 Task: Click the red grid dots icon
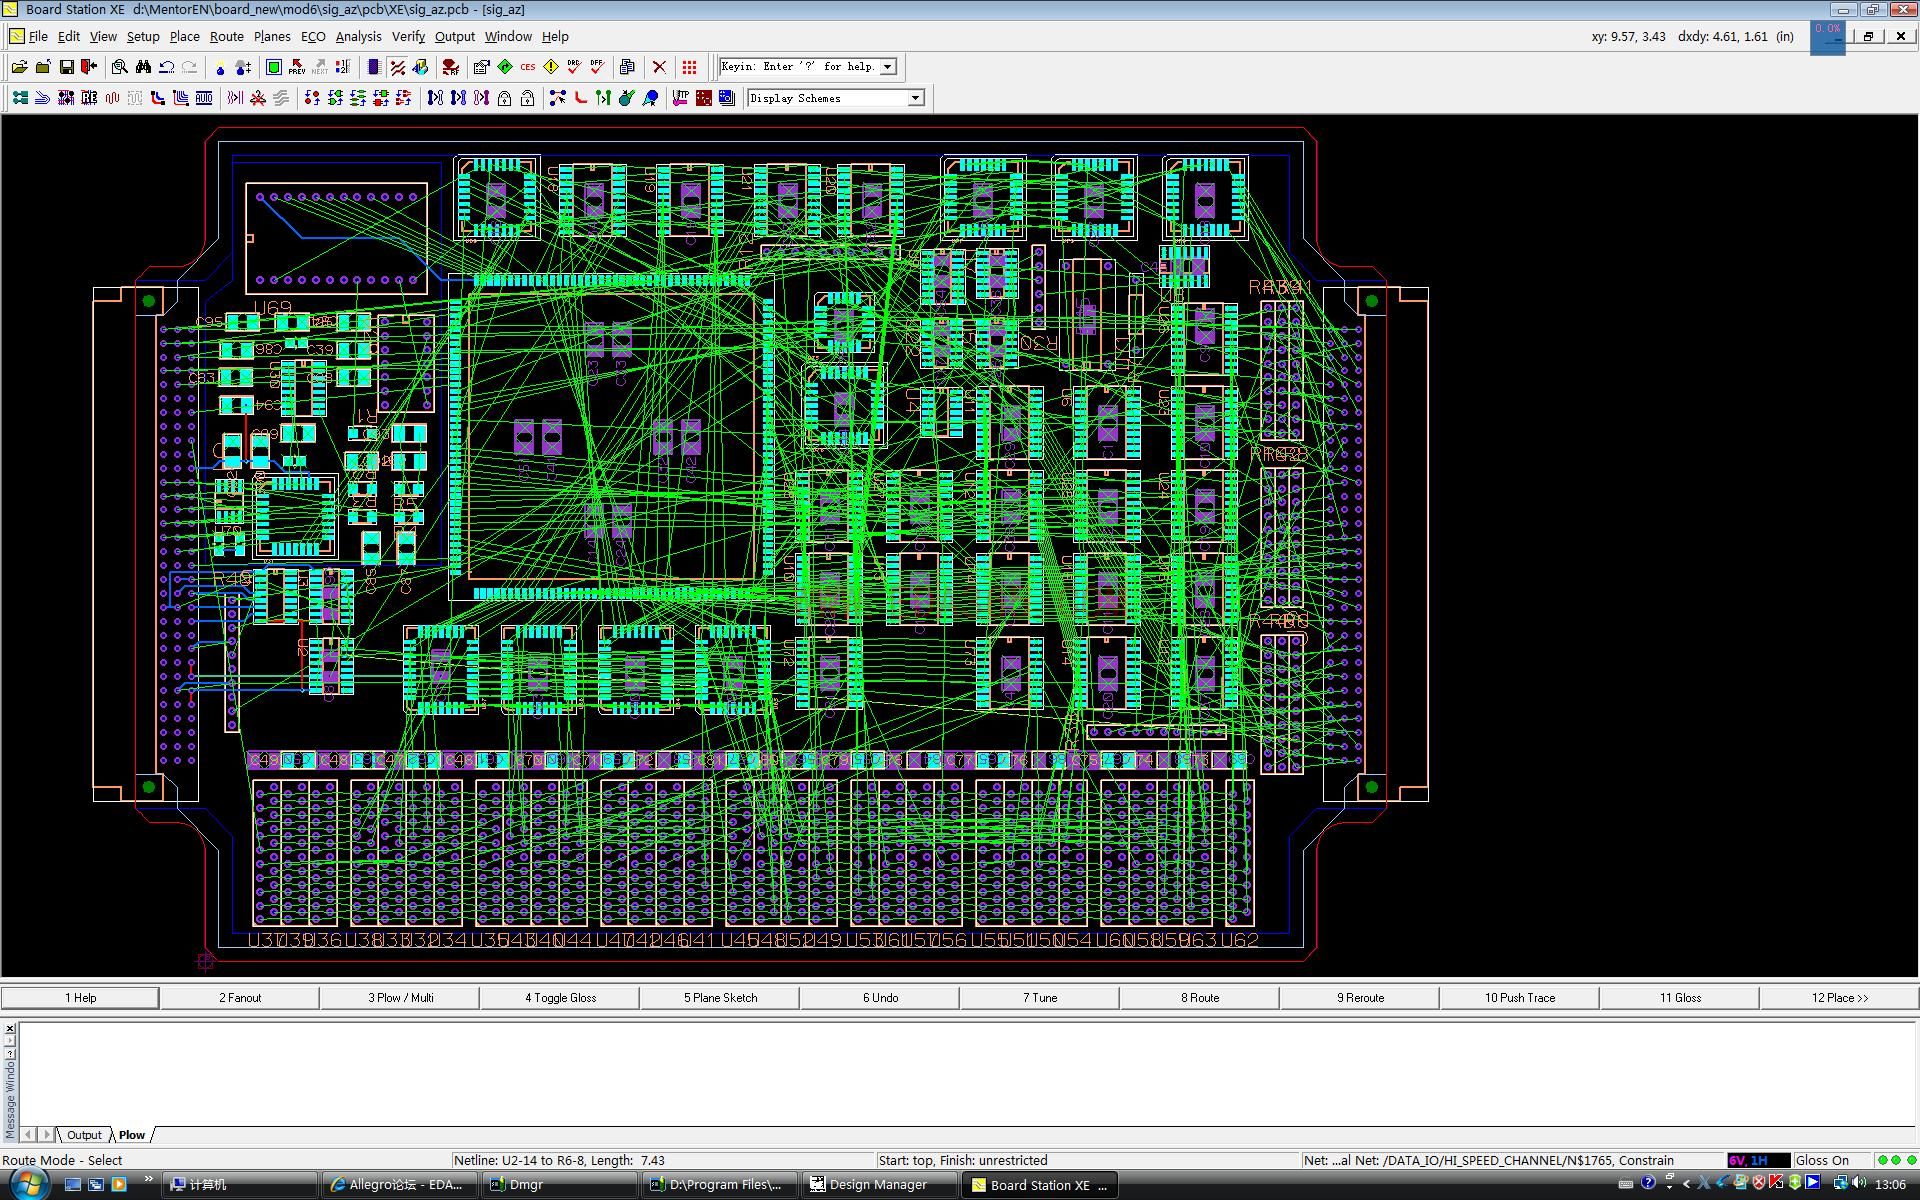point(689,67)
